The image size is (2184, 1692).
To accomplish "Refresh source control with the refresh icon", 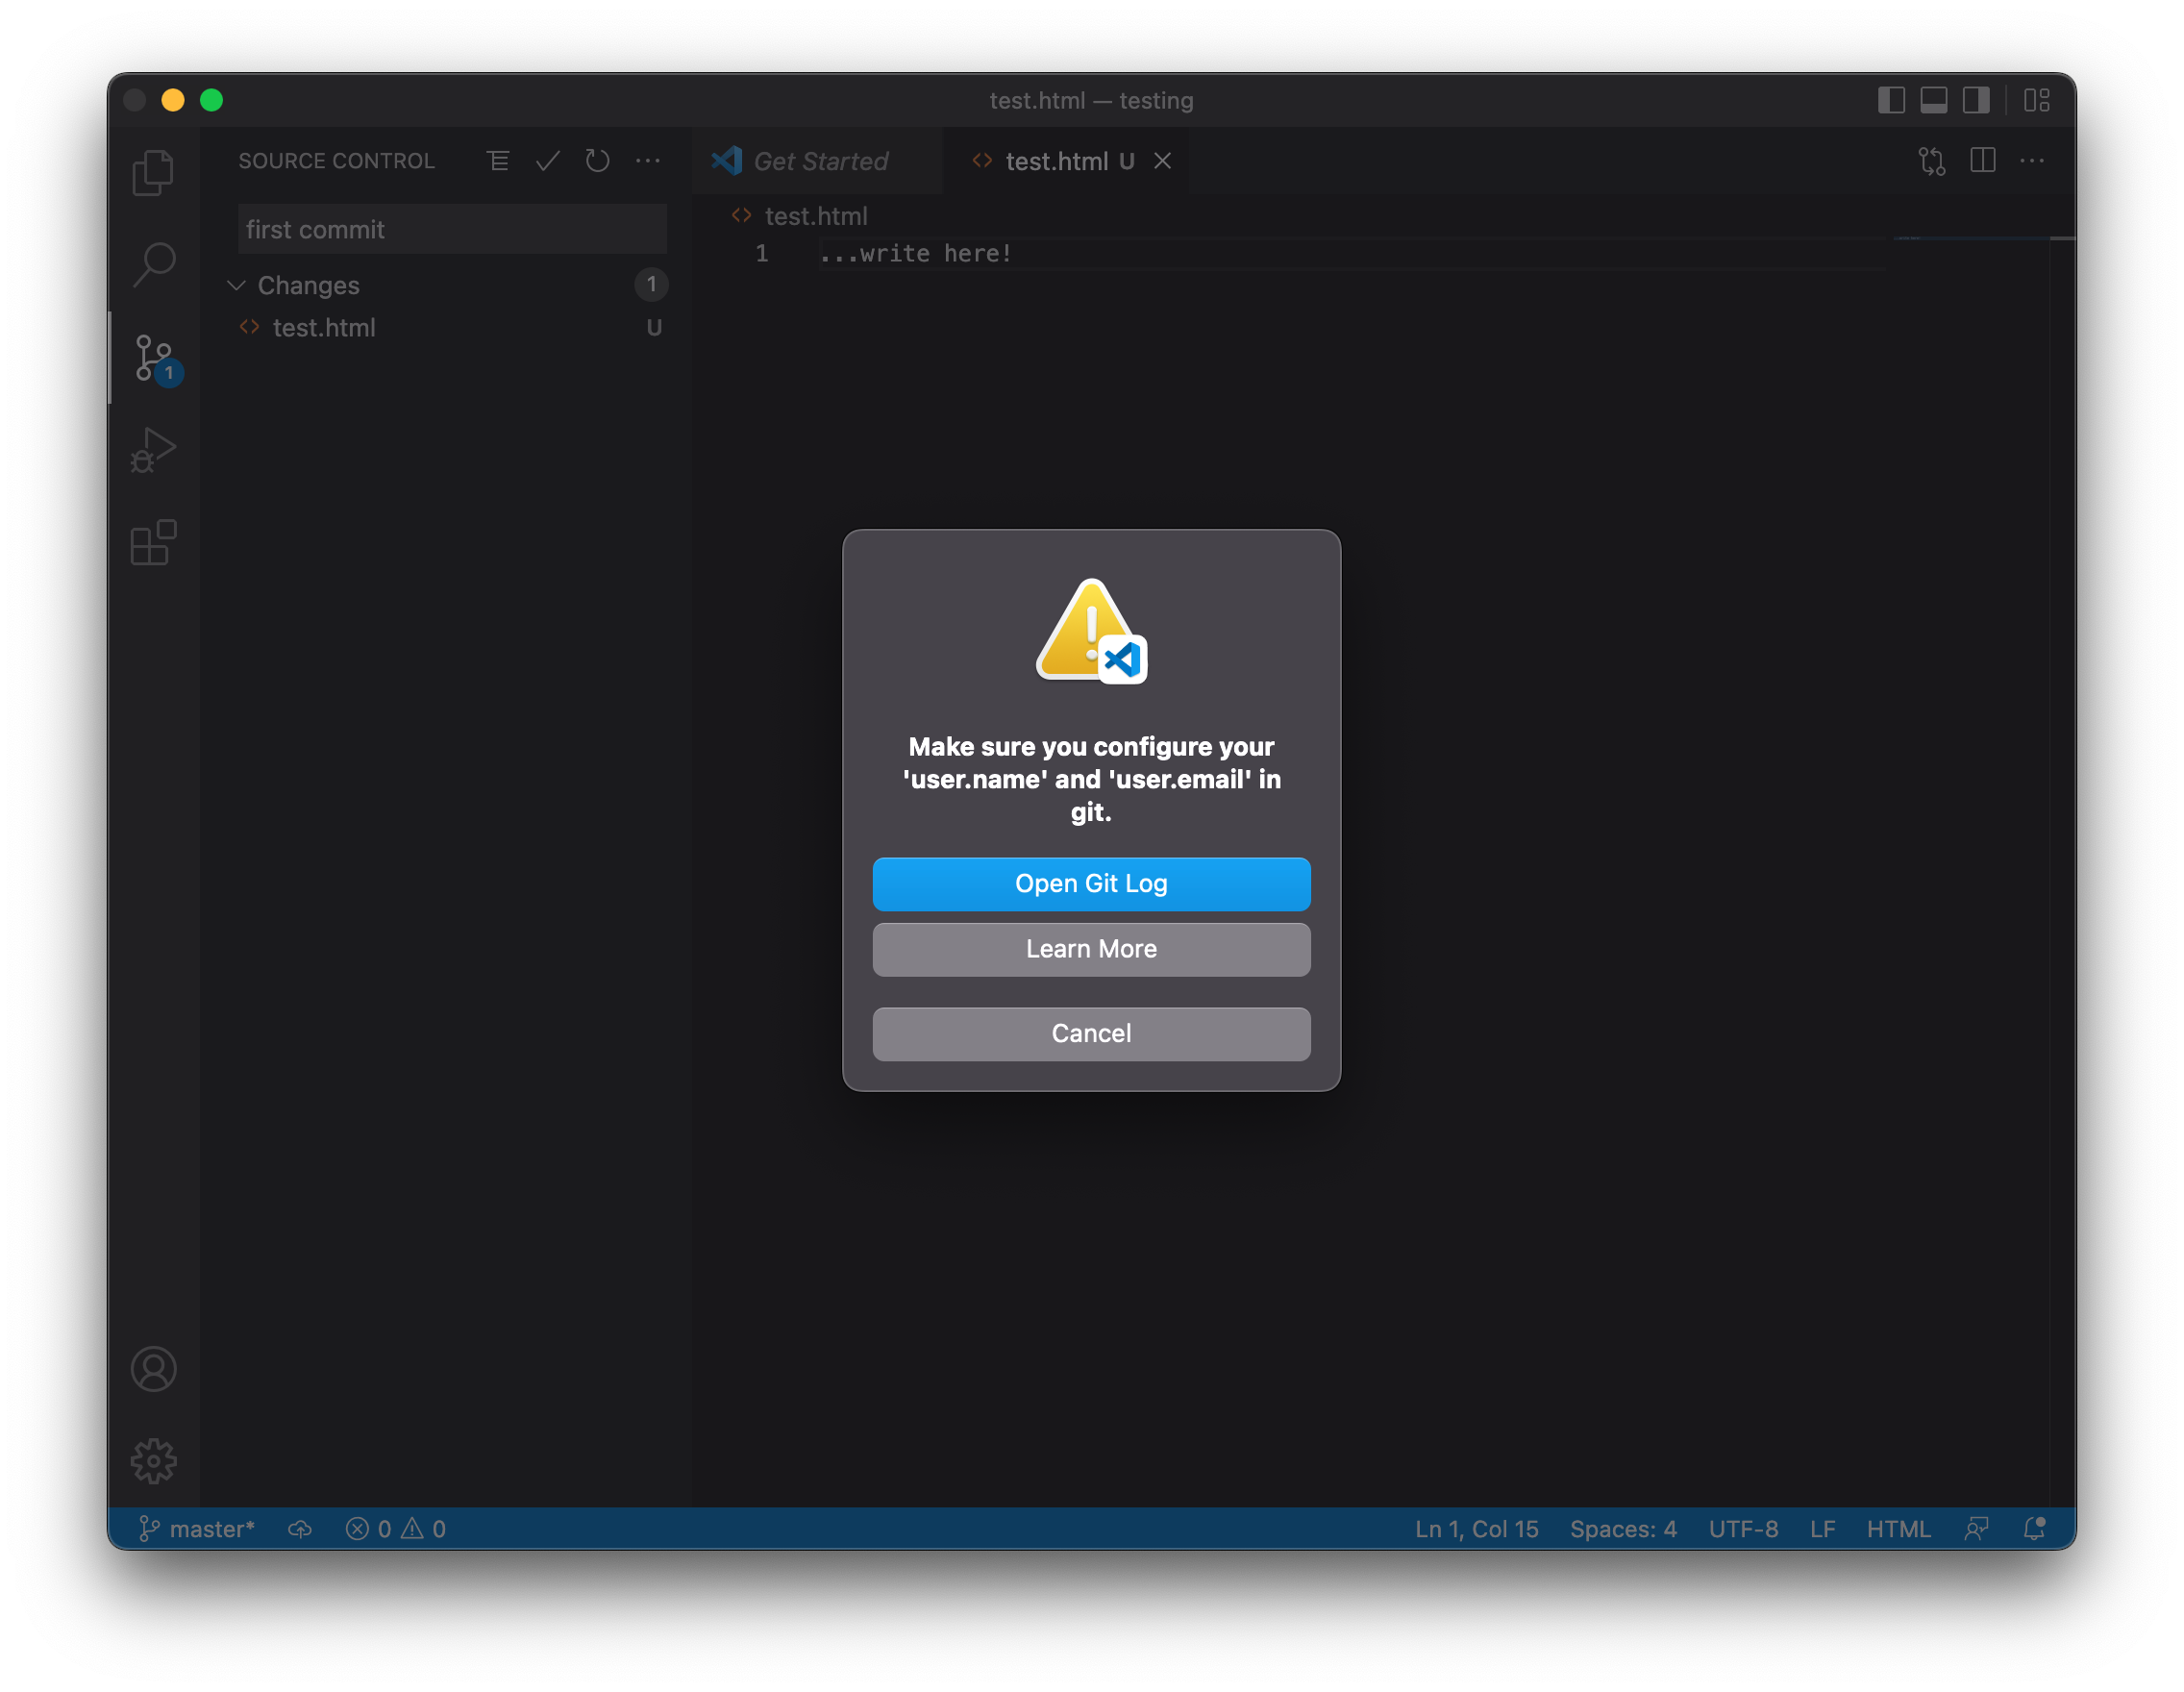I will click(x=597, y=161).
